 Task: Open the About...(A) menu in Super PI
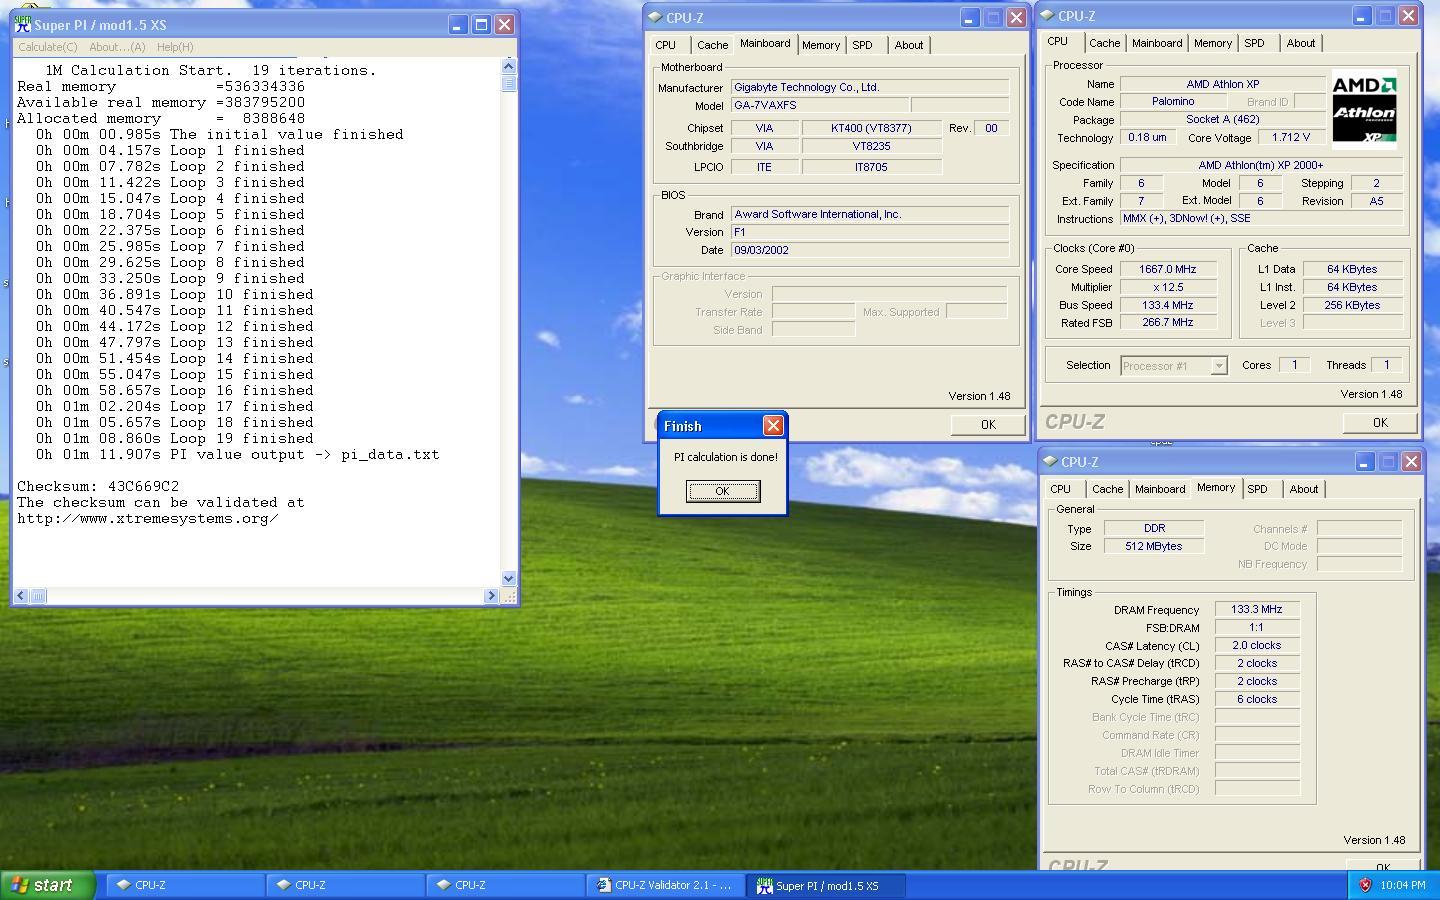pyautogui.click(x=117, y=47)
